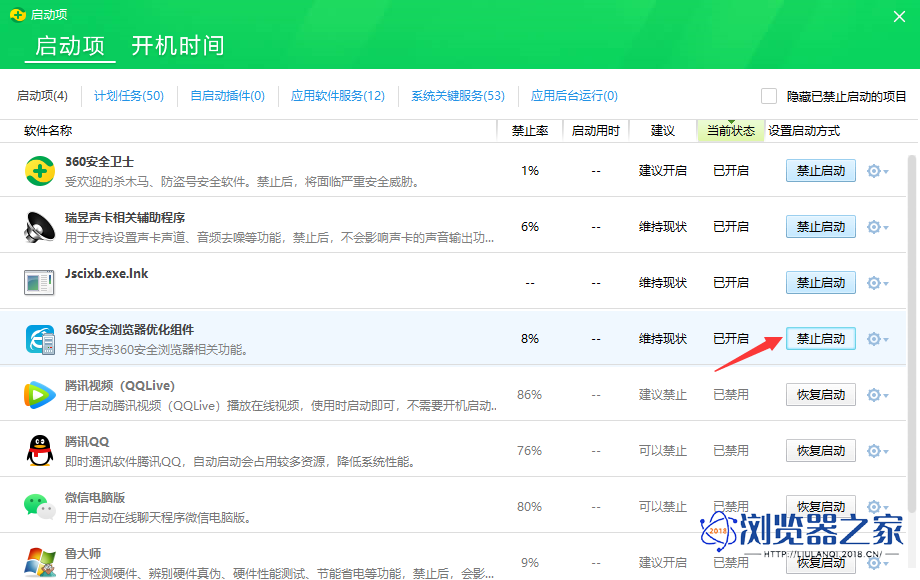Click 已禁用 status in 腾讯QQ row
Screen dimensions: 920x580
tap(730, 451)
